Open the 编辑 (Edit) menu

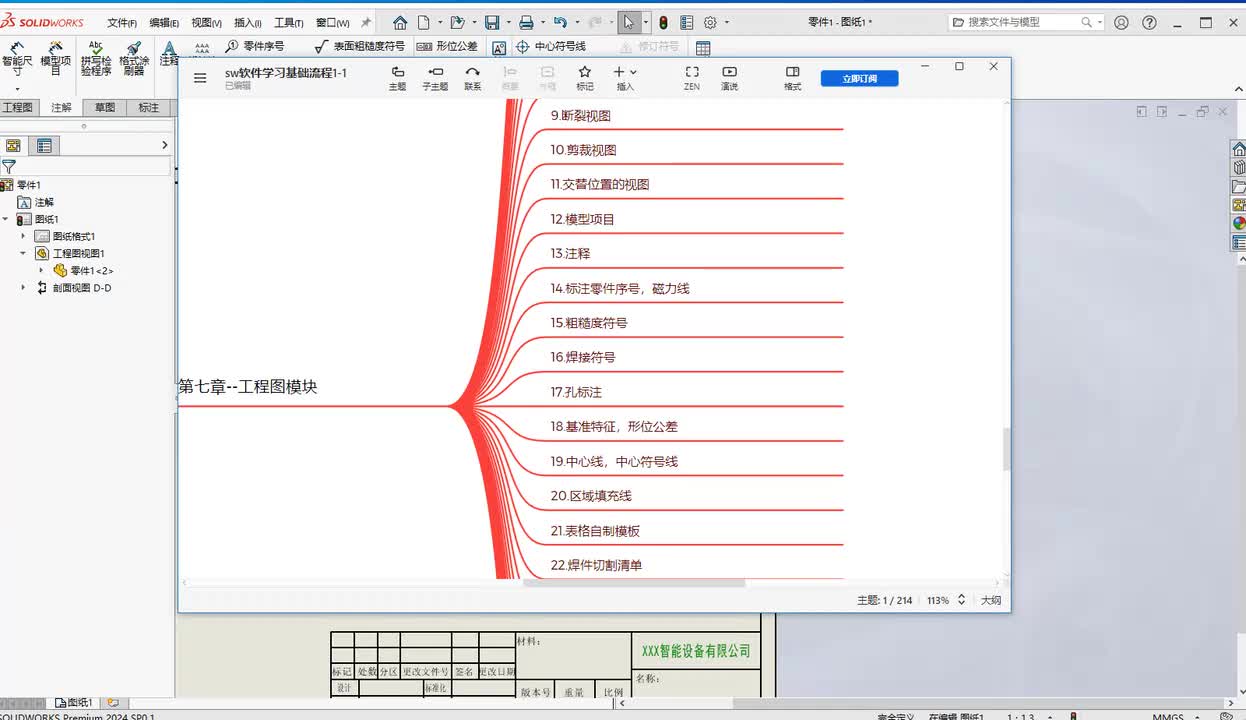point(164,23)
